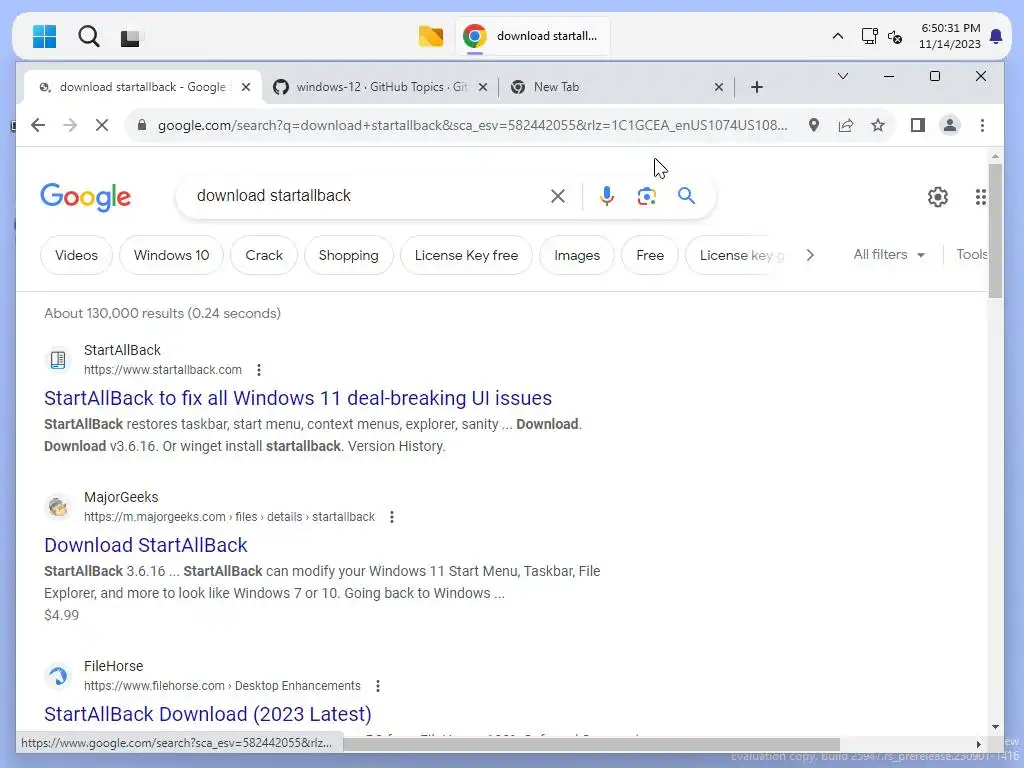
Task: Open Chrome's three-dot menu
Action: 982,125
